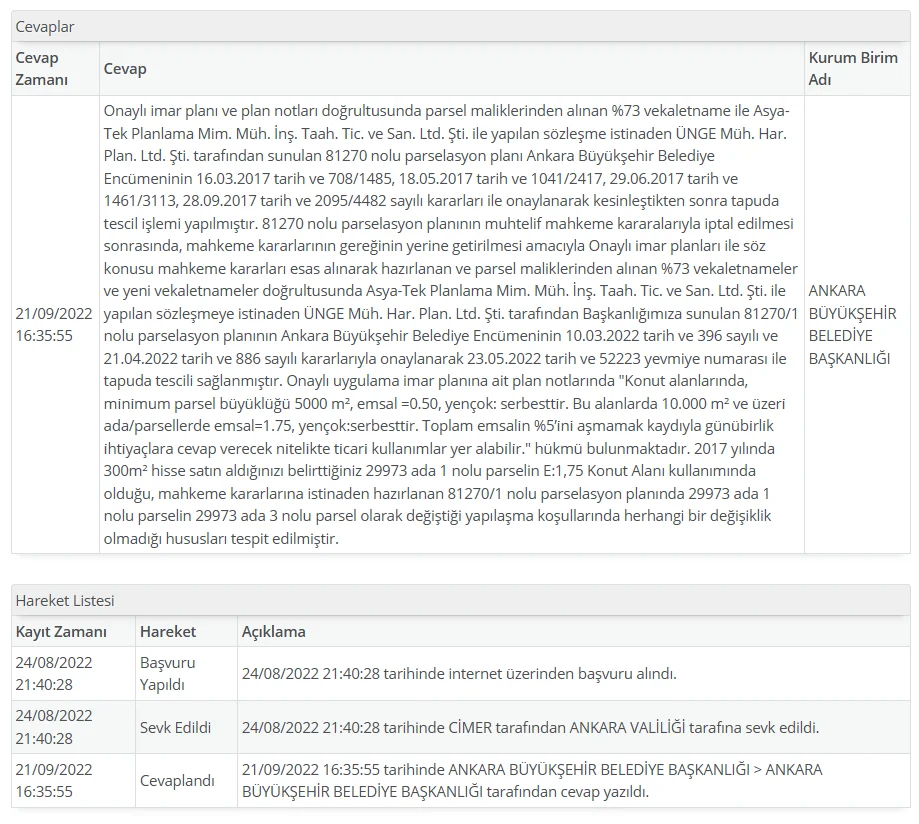Click the timestamp in the Cevaplandı row

[55, 780]
